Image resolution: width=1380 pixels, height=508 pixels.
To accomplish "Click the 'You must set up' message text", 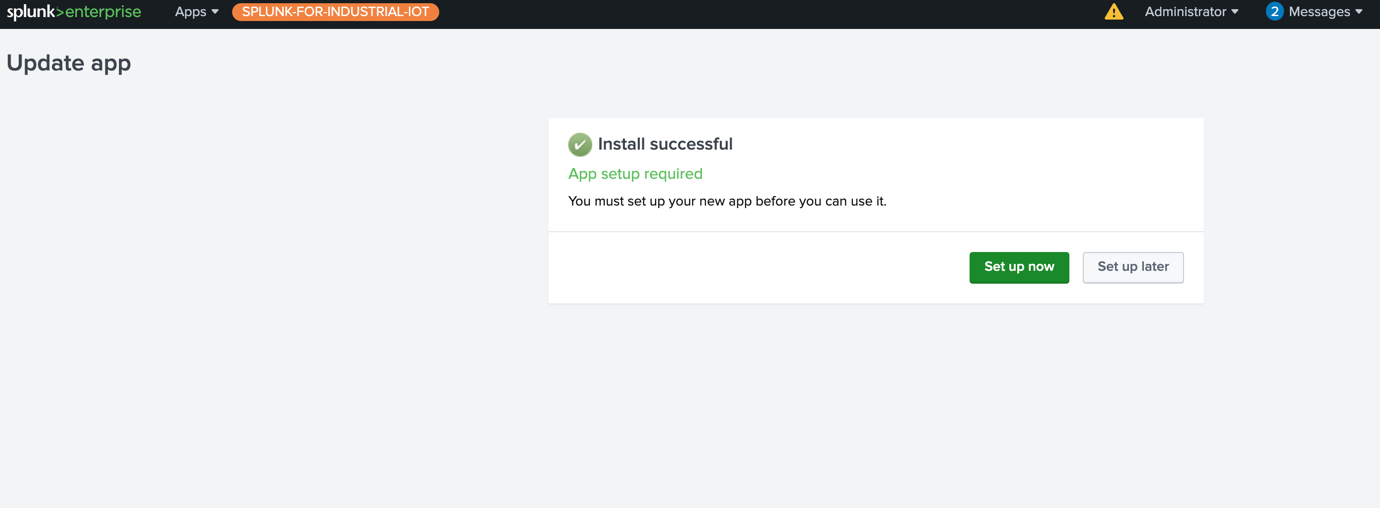I will [x=727, y=201].
